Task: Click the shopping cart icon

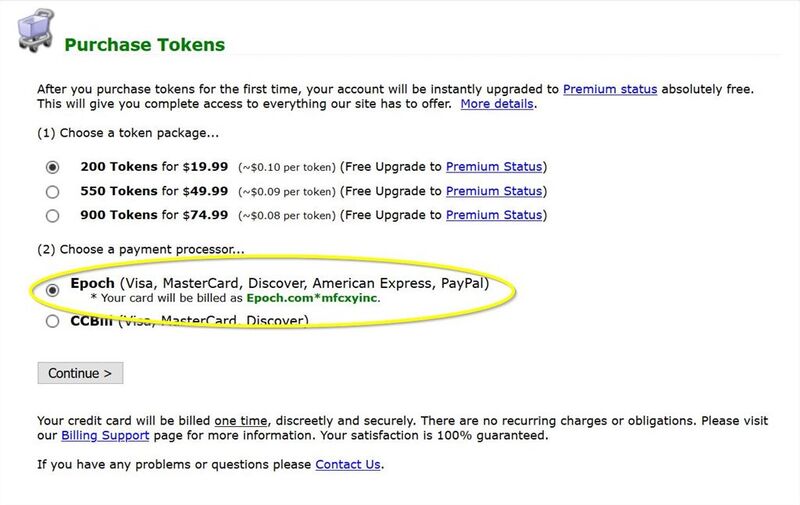Action: (x=36, y=30)
